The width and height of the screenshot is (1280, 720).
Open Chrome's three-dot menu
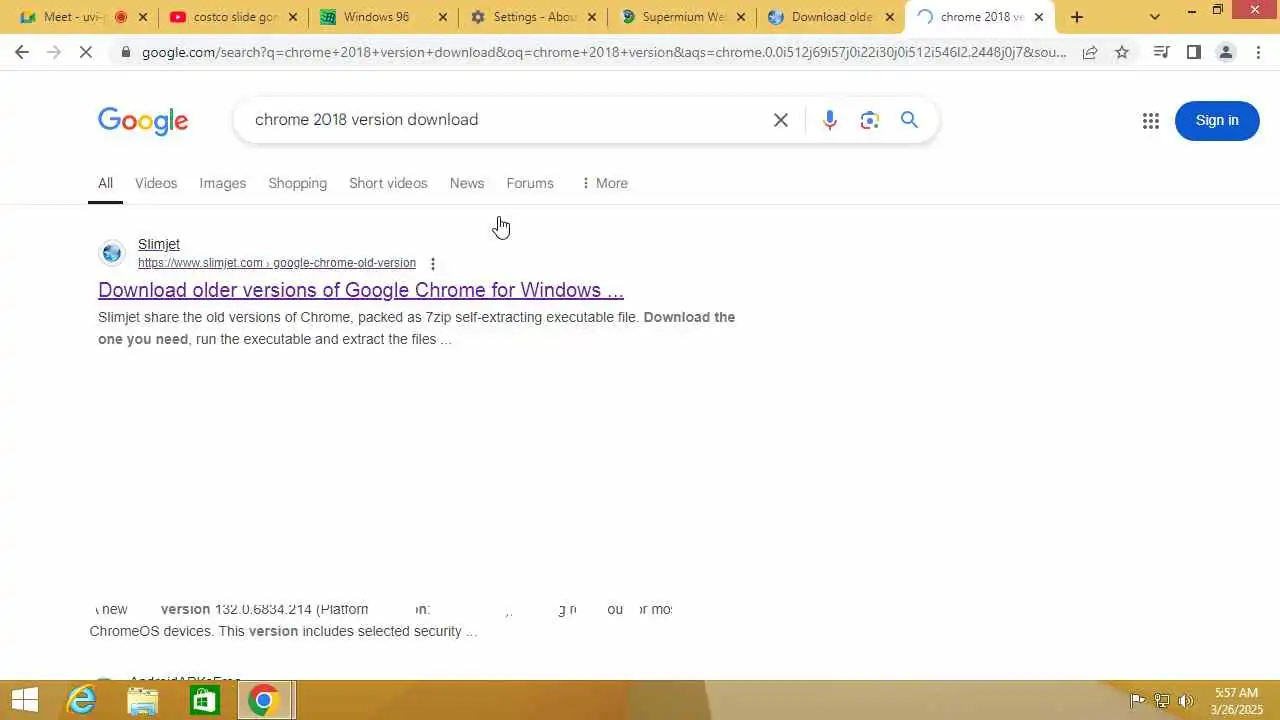pos(1259,52)
